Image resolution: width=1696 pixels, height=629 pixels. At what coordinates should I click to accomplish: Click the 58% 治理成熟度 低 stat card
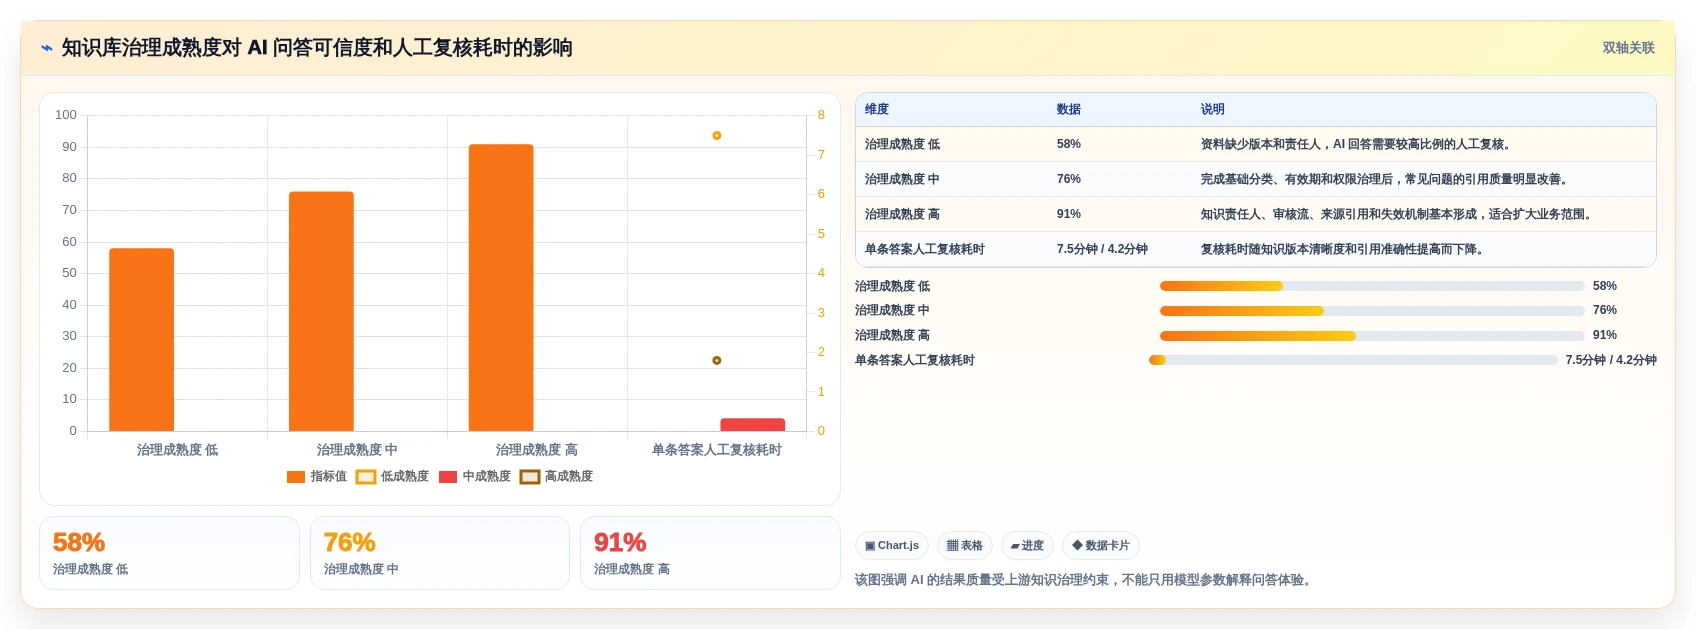tap(169, 553)
